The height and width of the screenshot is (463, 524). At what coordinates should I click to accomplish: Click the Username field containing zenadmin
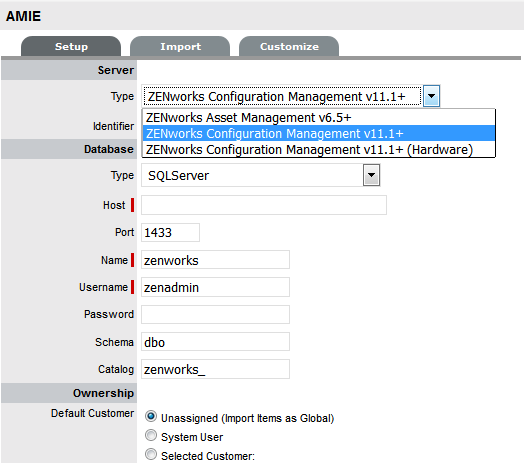215,287
